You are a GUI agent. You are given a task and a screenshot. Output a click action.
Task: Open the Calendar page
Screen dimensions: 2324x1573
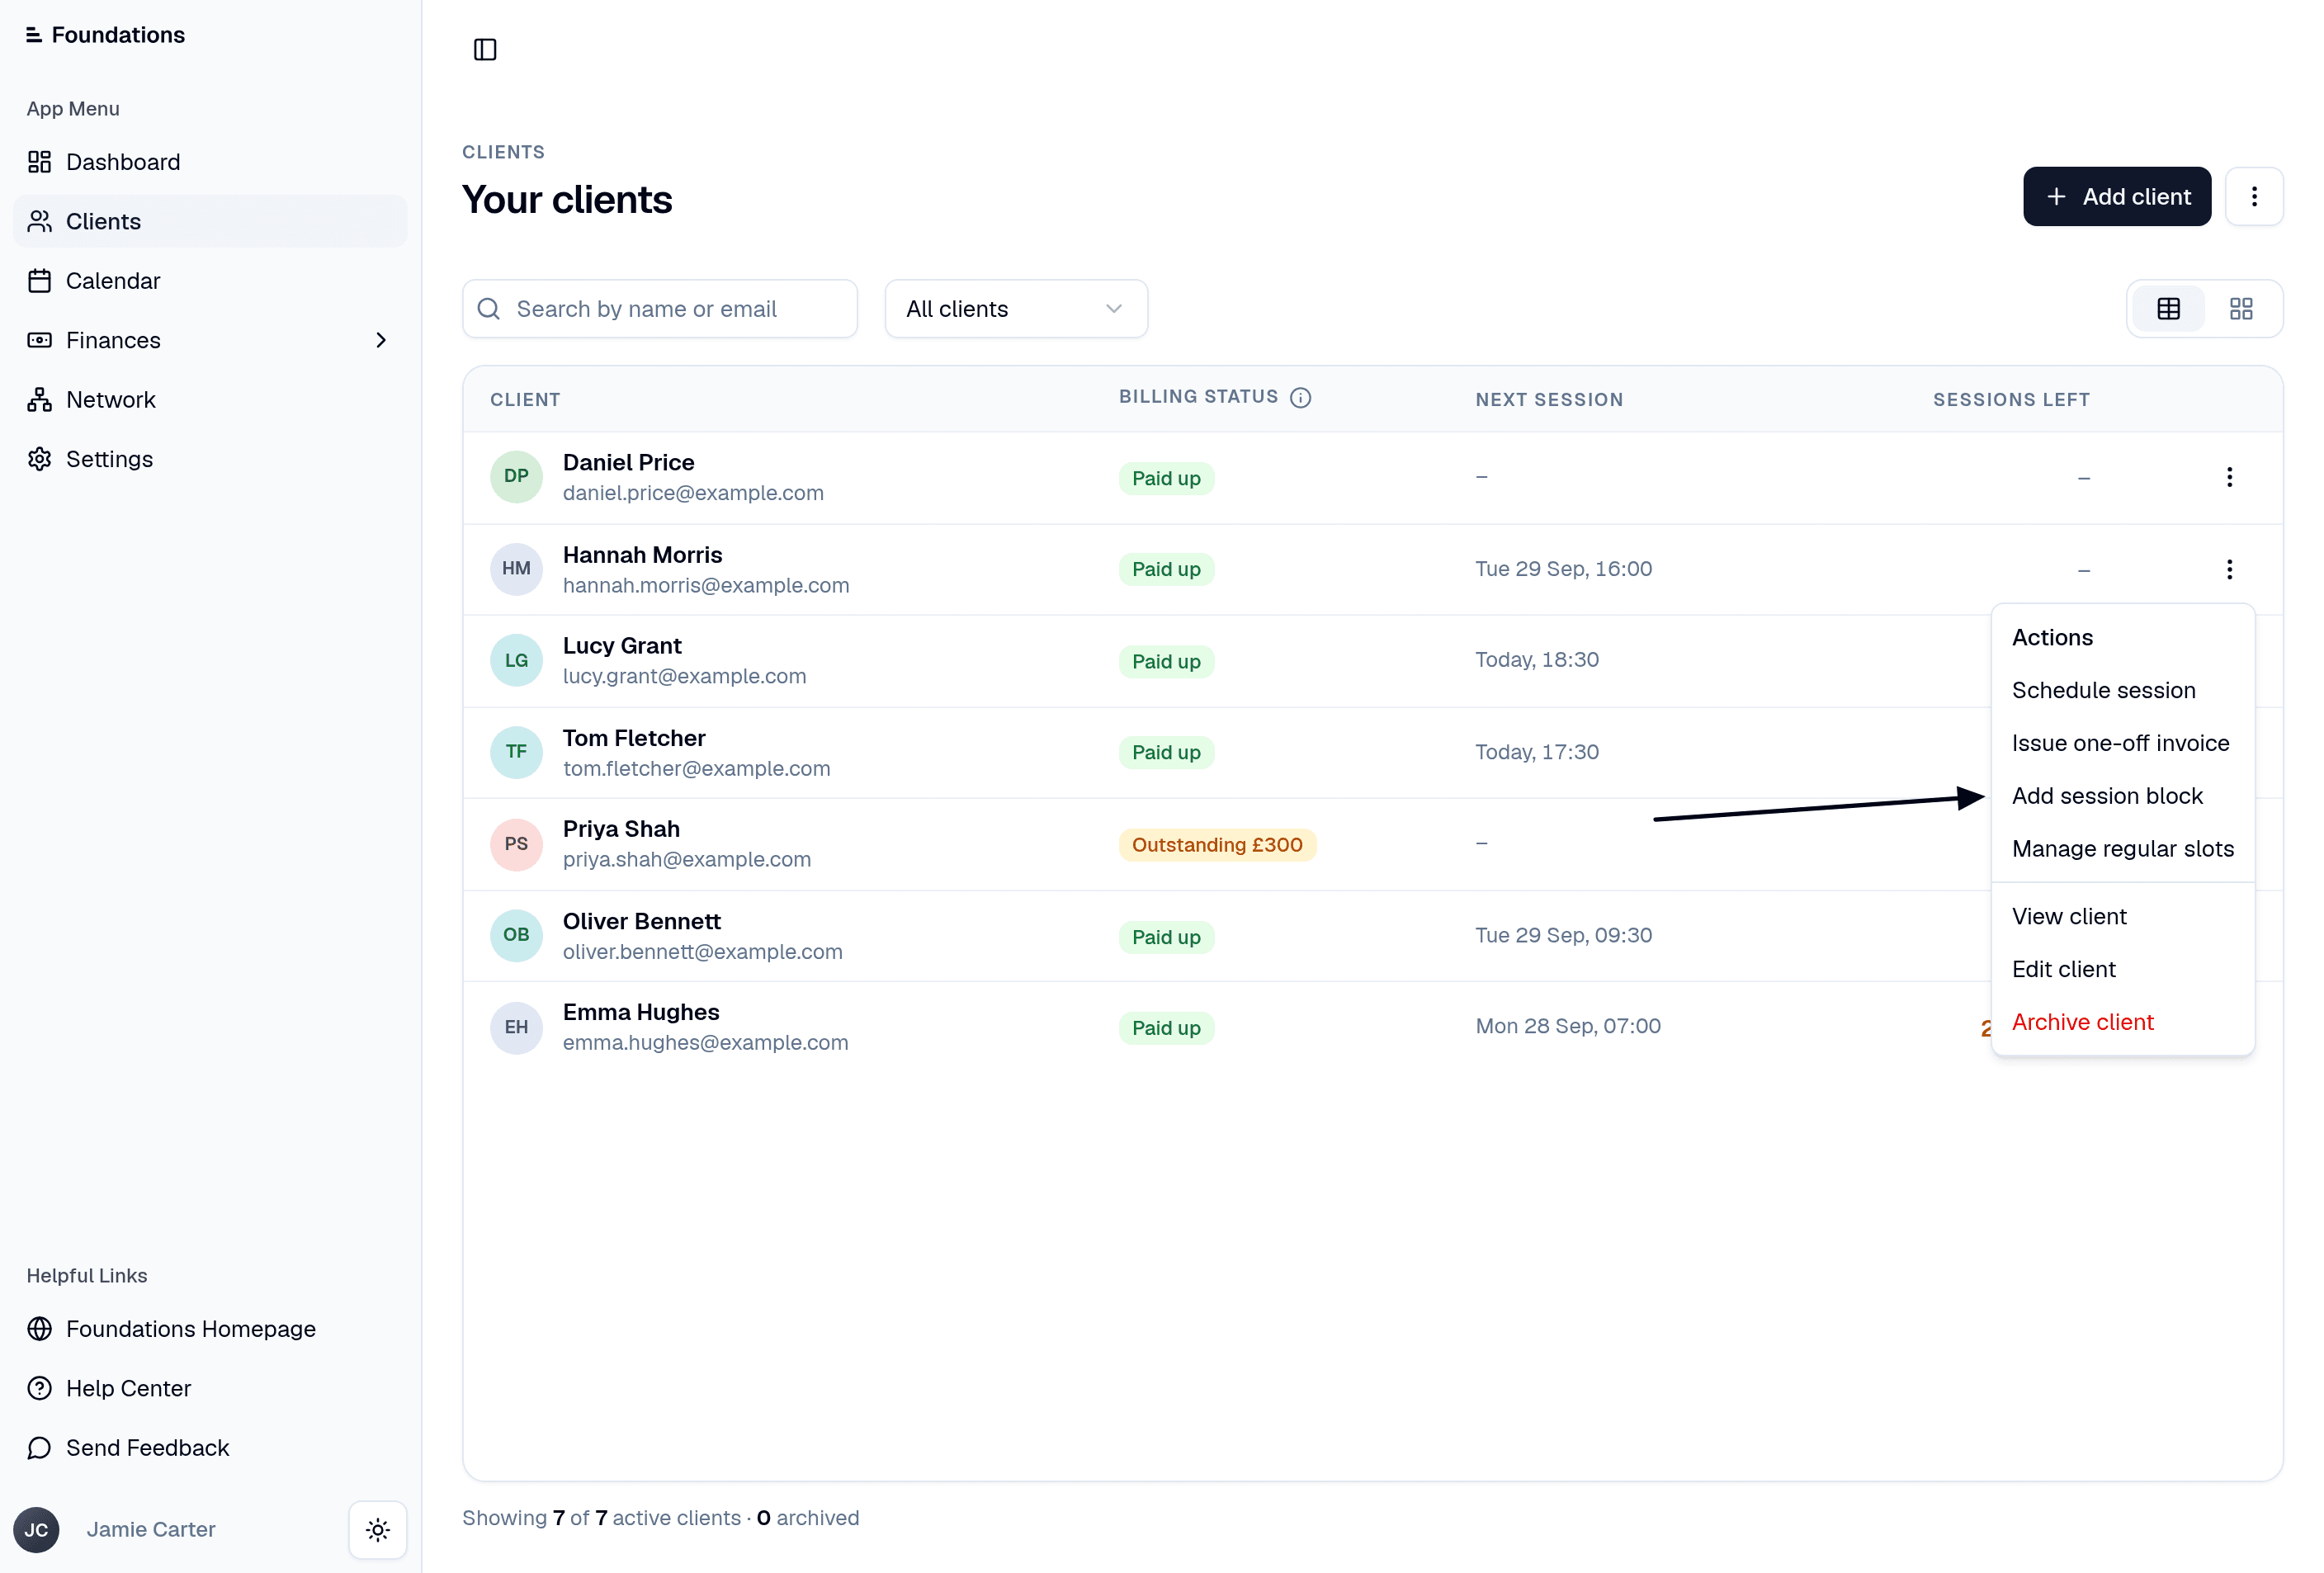coord(210,281)
